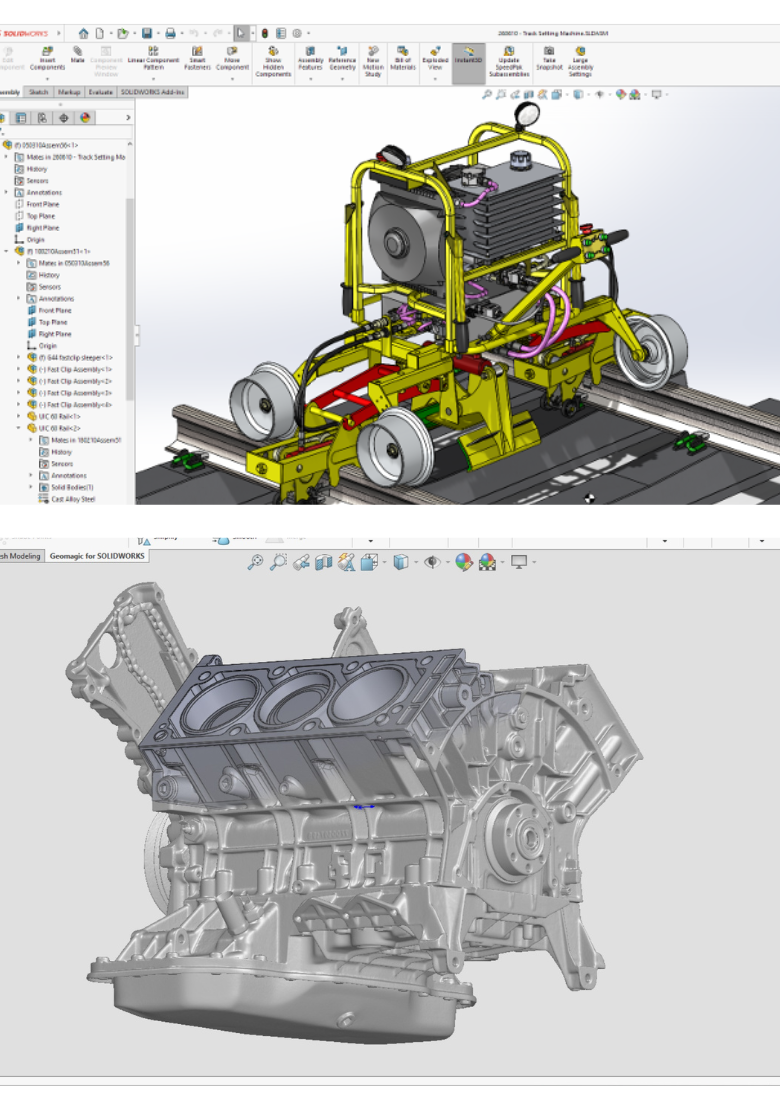Select Front Plane in feature tree

point(41,204)
